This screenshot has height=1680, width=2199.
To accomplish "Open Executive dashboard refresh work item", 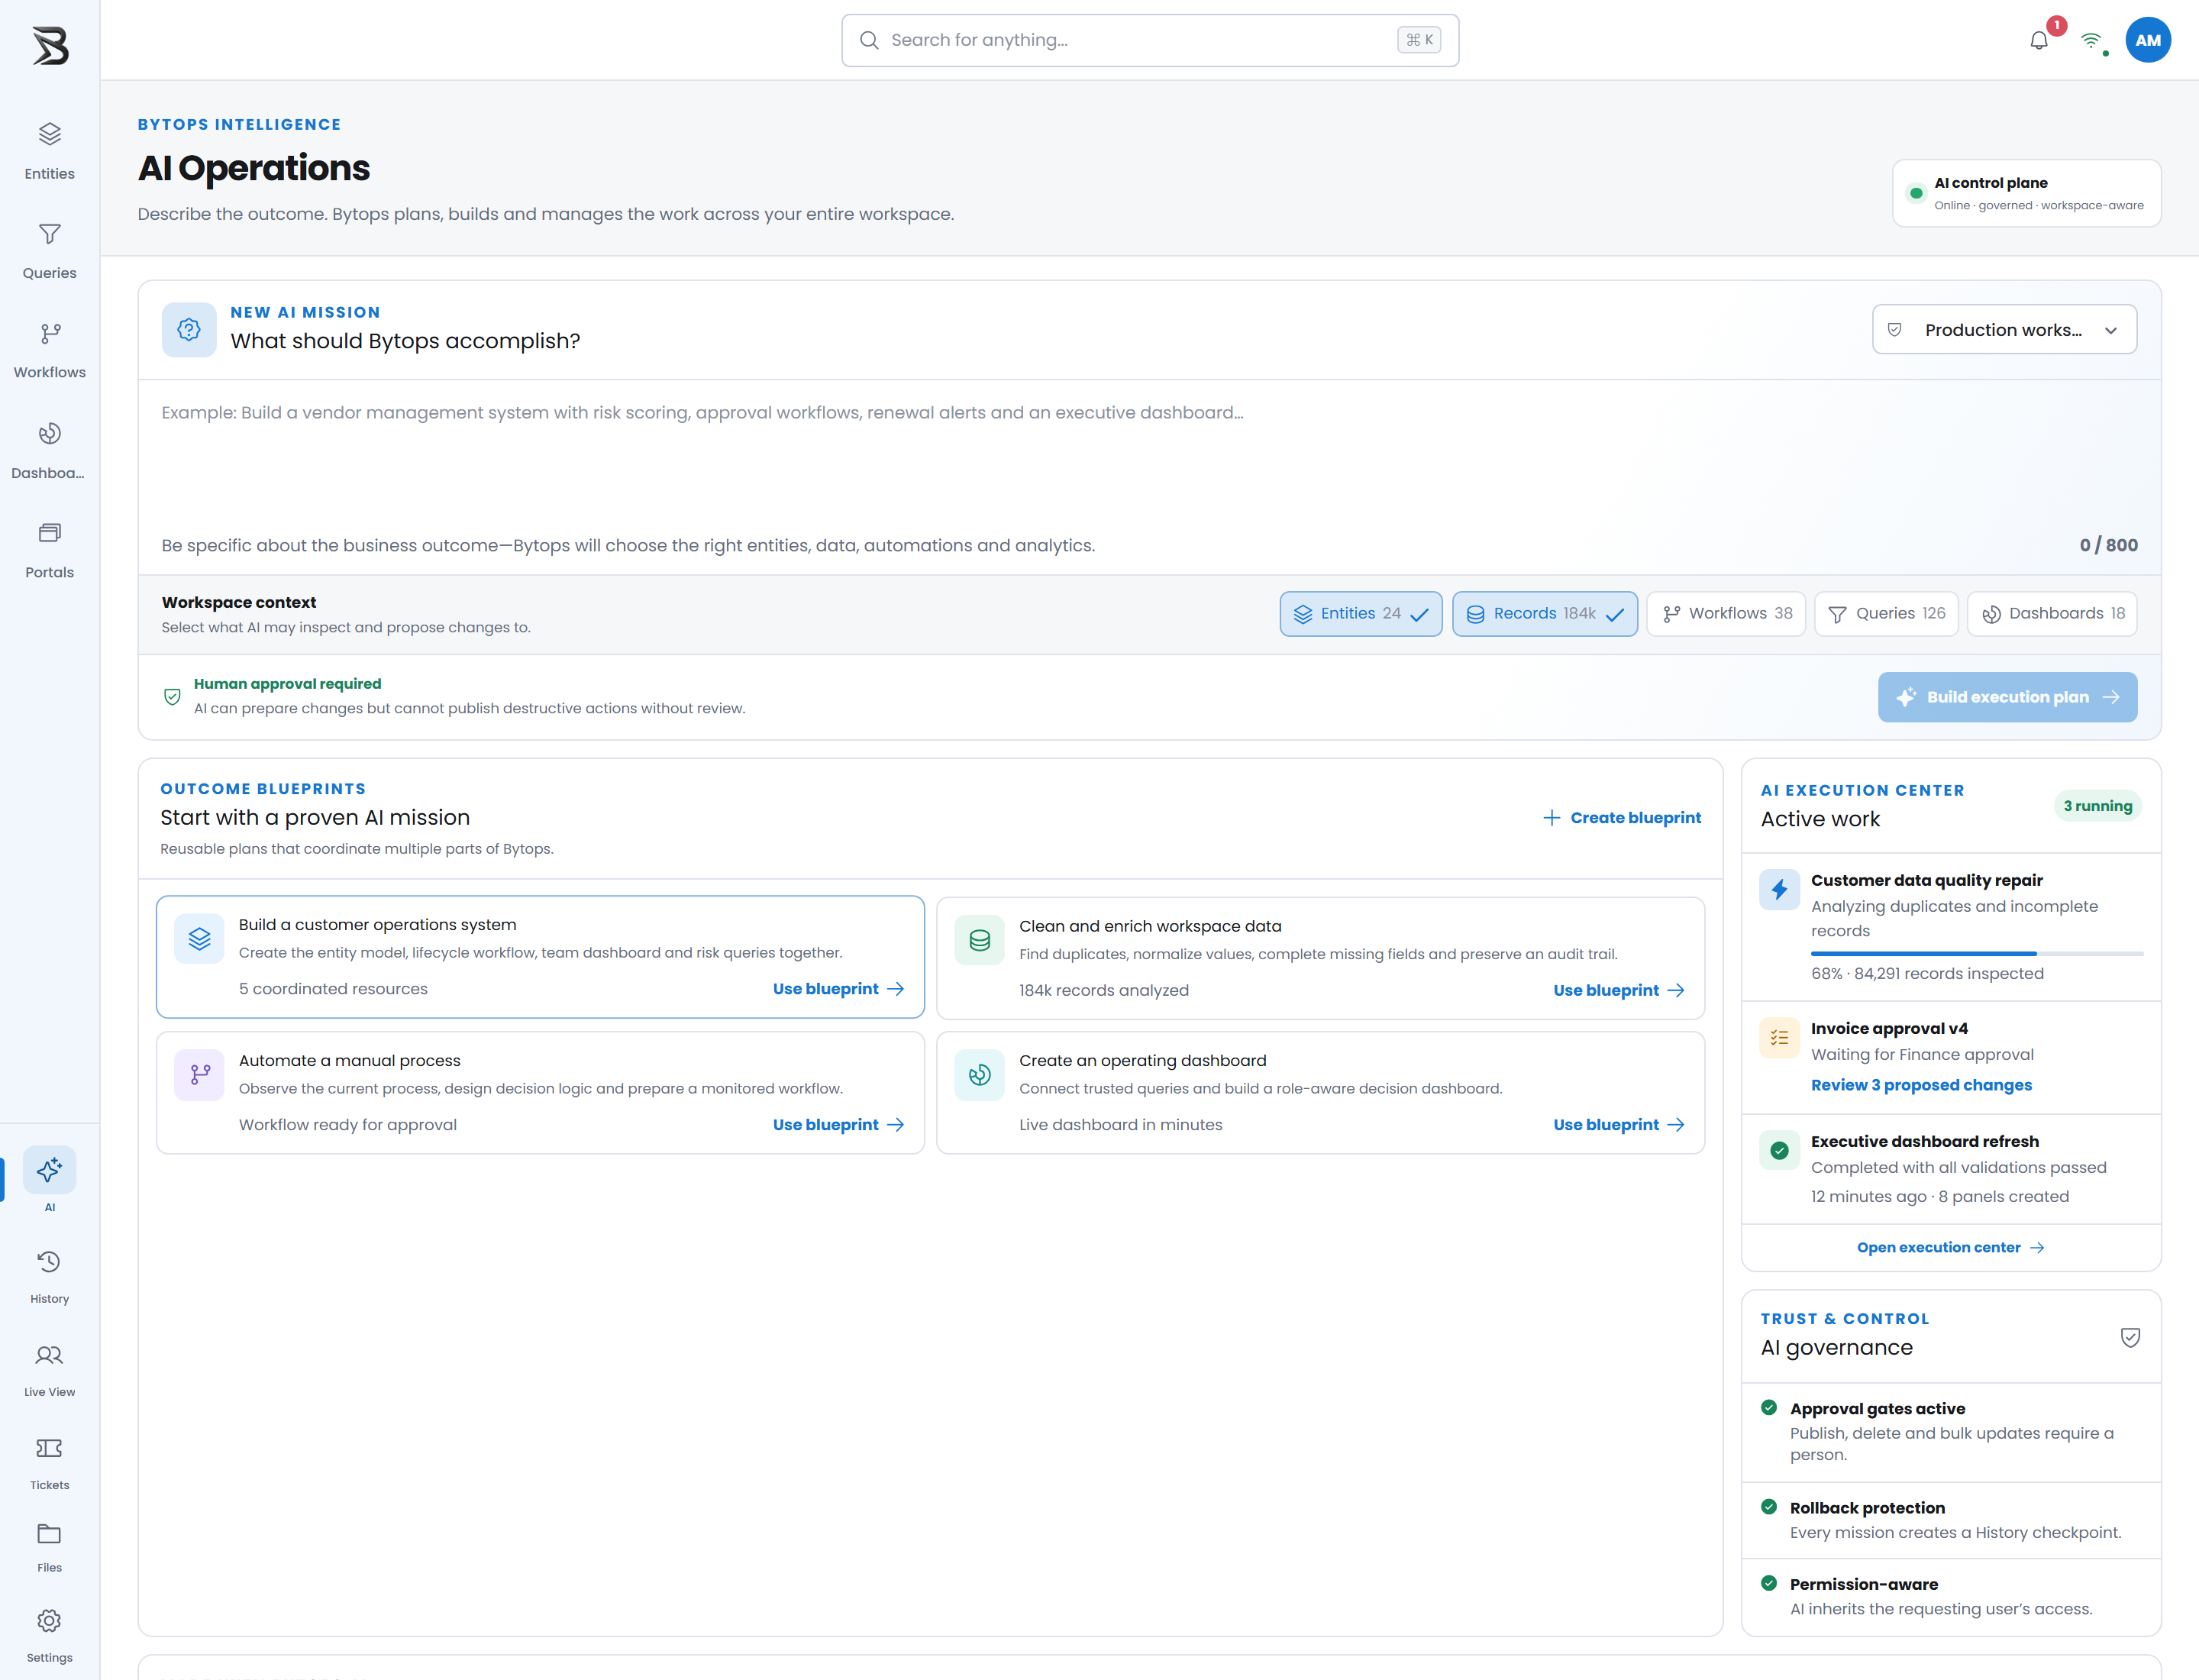I will coord(1951,1168).
